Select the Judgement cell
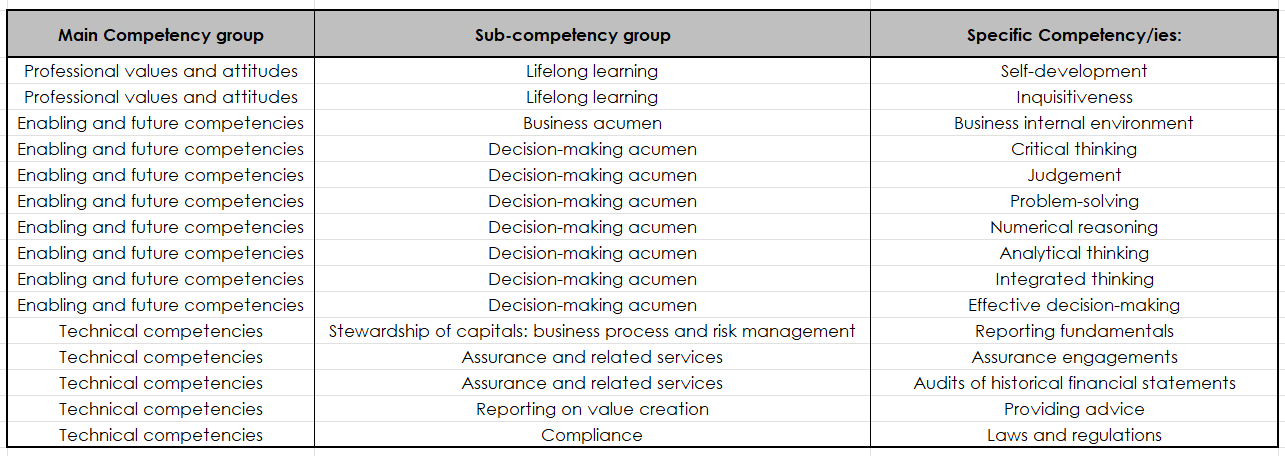The image size is (1285, 456). click(1074, 175)
